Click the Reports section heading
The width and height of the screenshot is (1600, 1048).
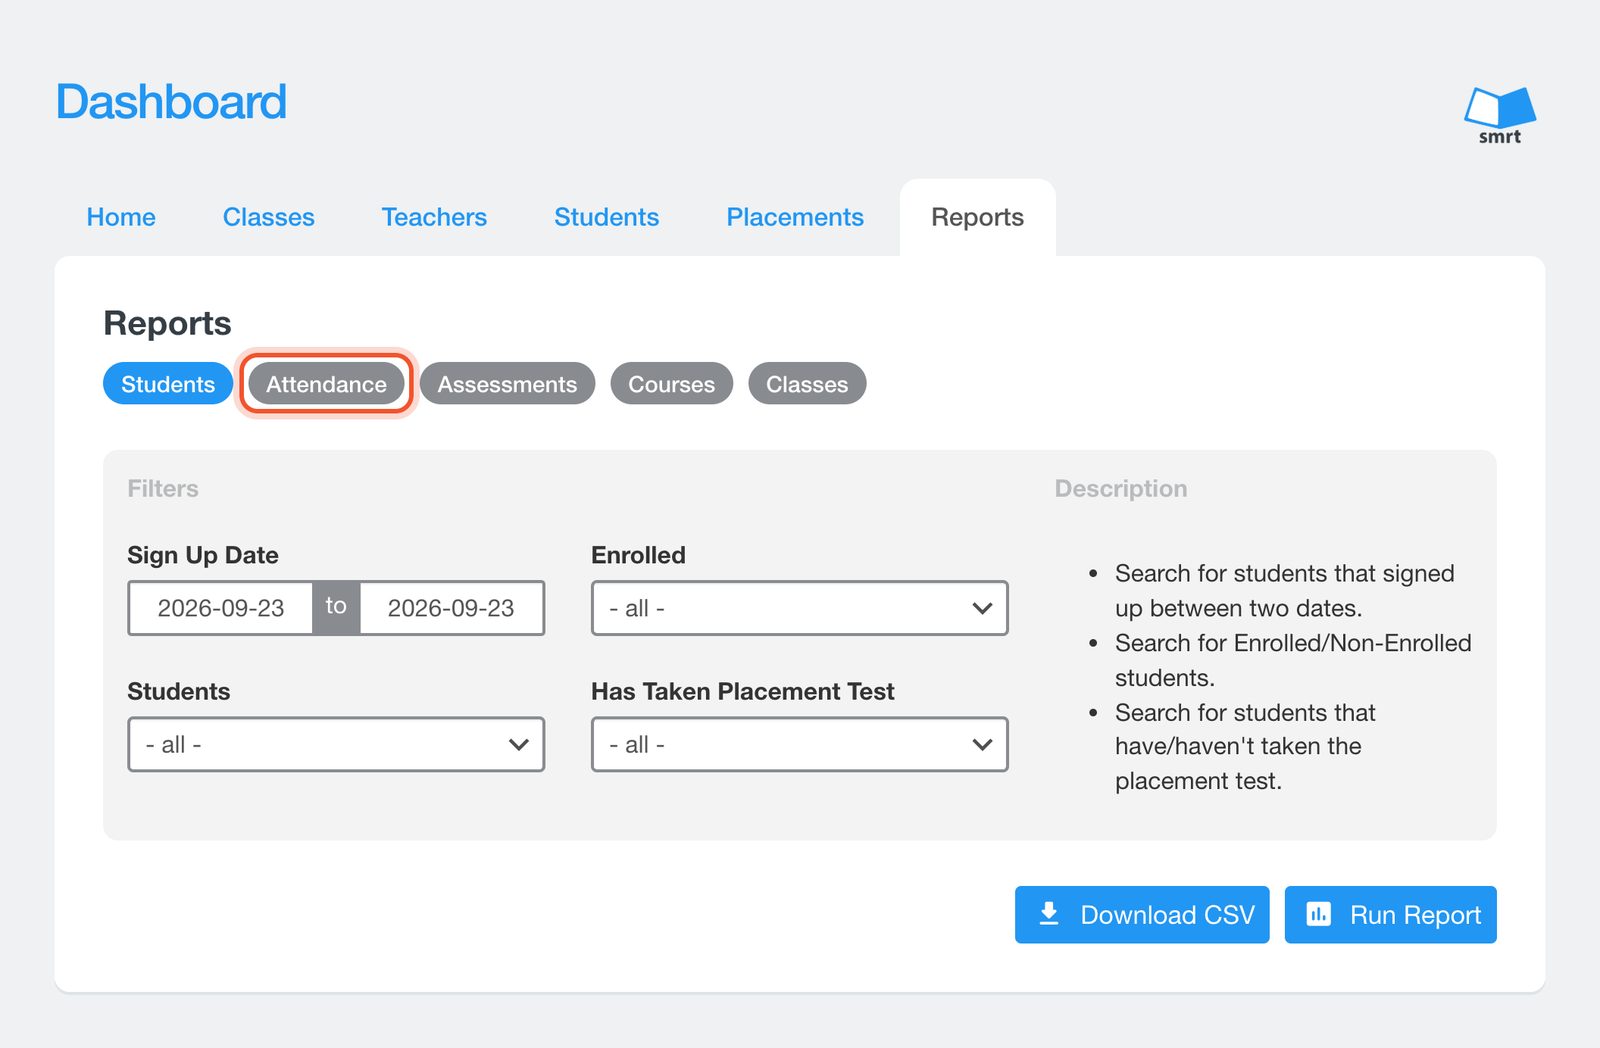point(167,323)
